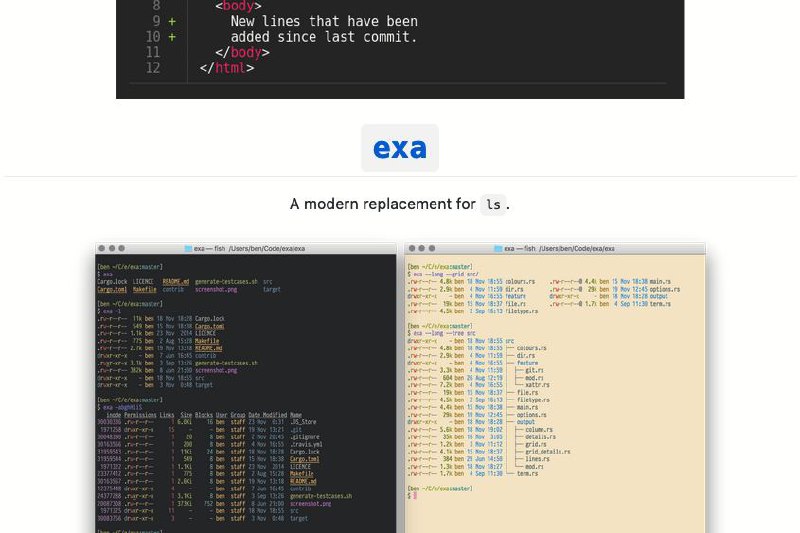Click "grid_details.rs" in the tree listing
800x533 pixels.
point(547,452)
